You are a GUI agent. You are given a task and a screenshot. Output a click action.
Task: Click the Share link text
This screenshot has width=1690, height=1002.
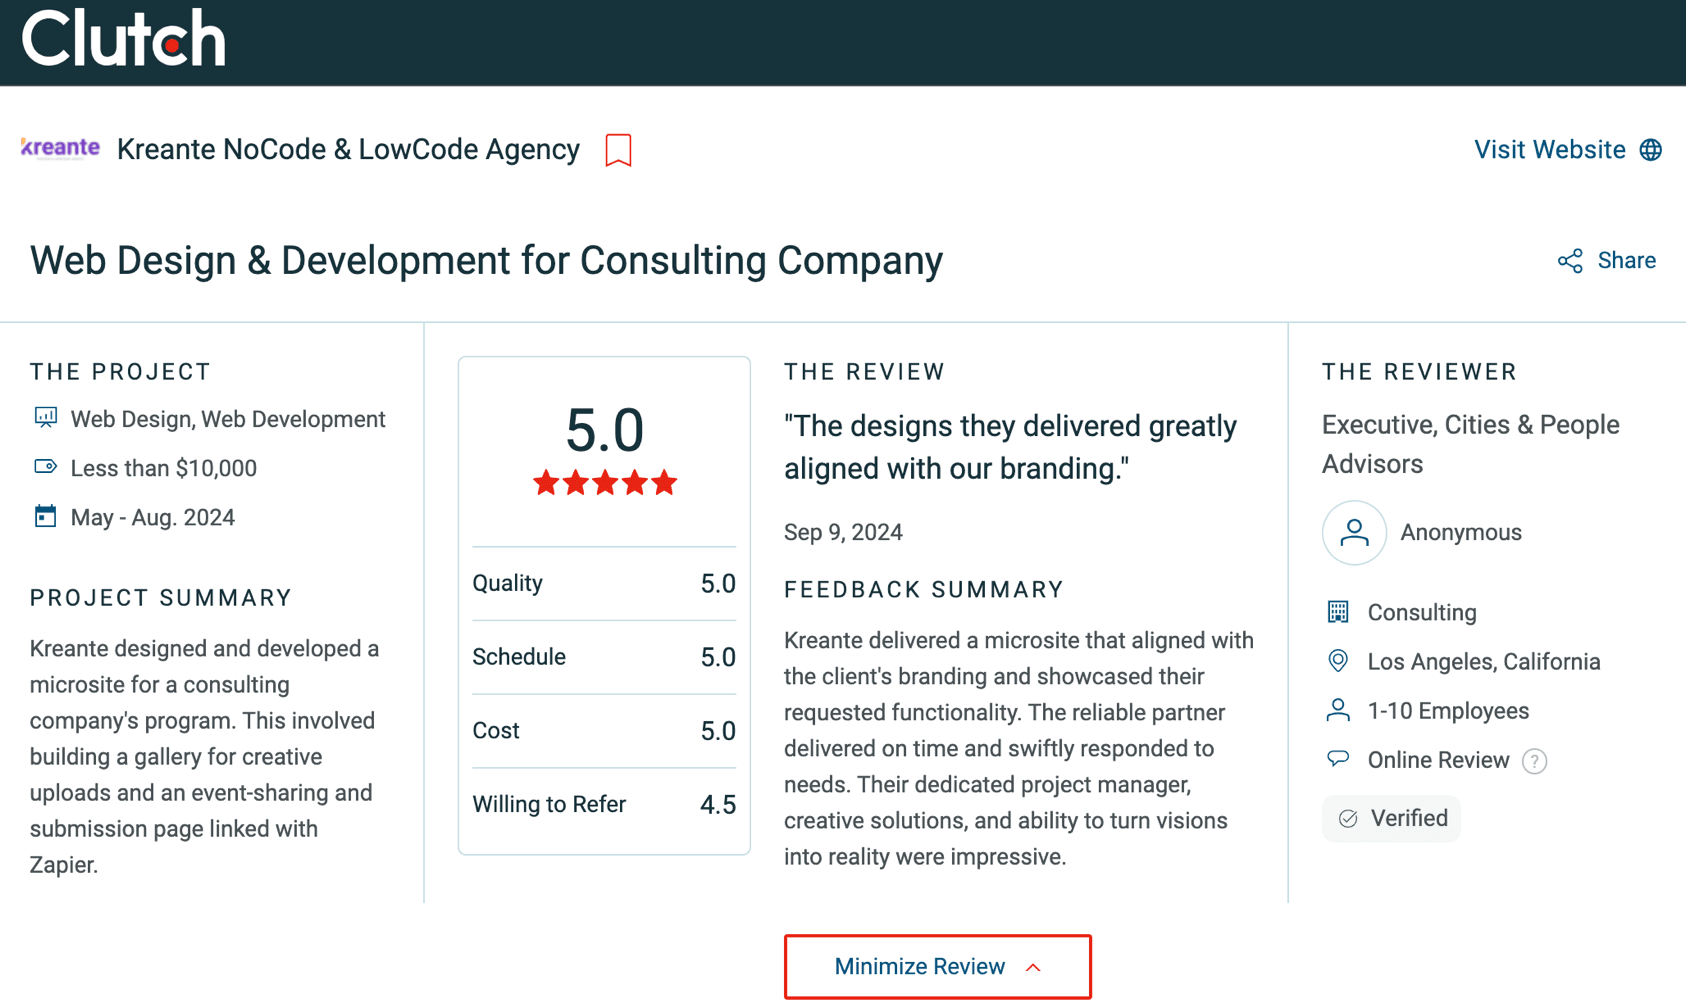[x=1626, y=261]
